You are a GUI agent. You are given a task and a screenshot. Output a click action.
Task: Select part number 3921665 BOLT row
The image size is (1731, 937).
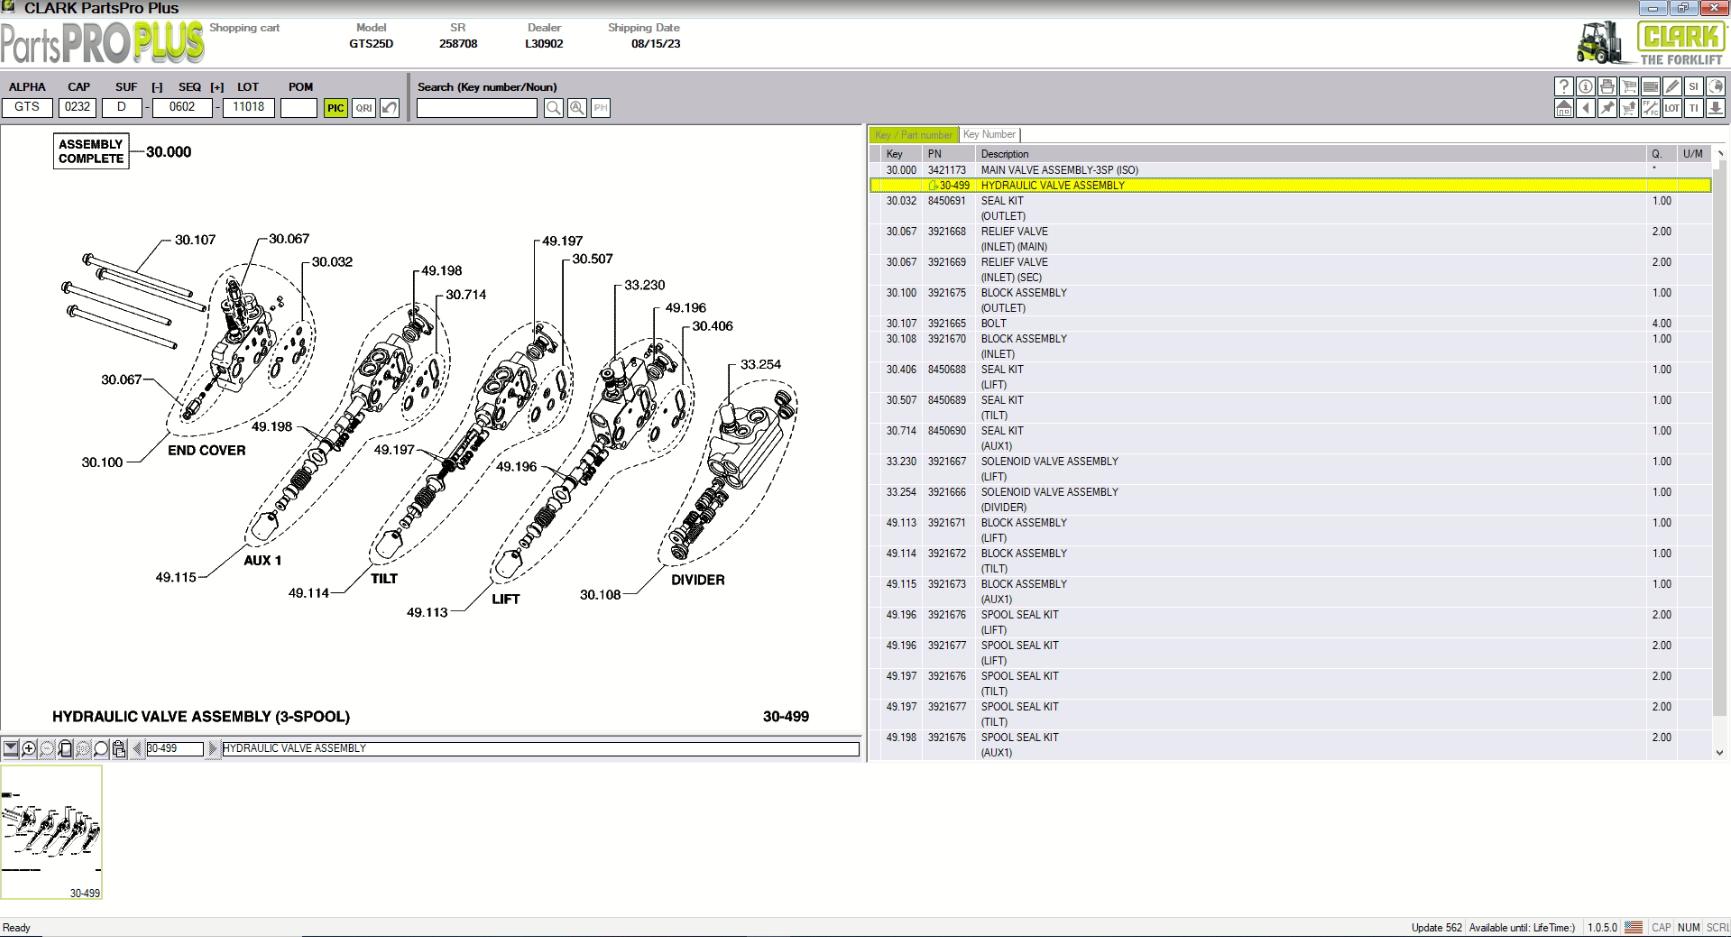(1290, 323)
